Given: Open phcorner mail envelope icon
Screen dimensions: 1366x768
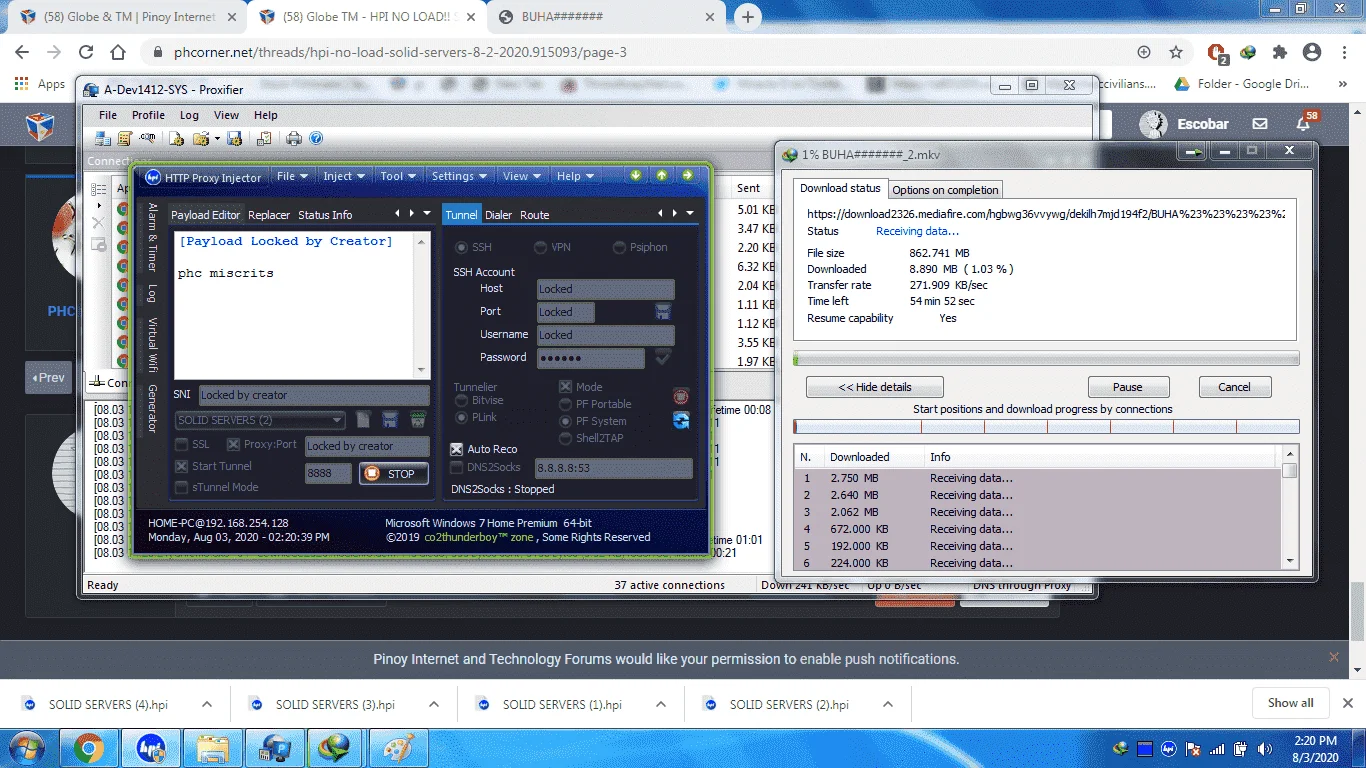Looking at the screenshot, I should pyautogui.click(x=1260, y=124).
